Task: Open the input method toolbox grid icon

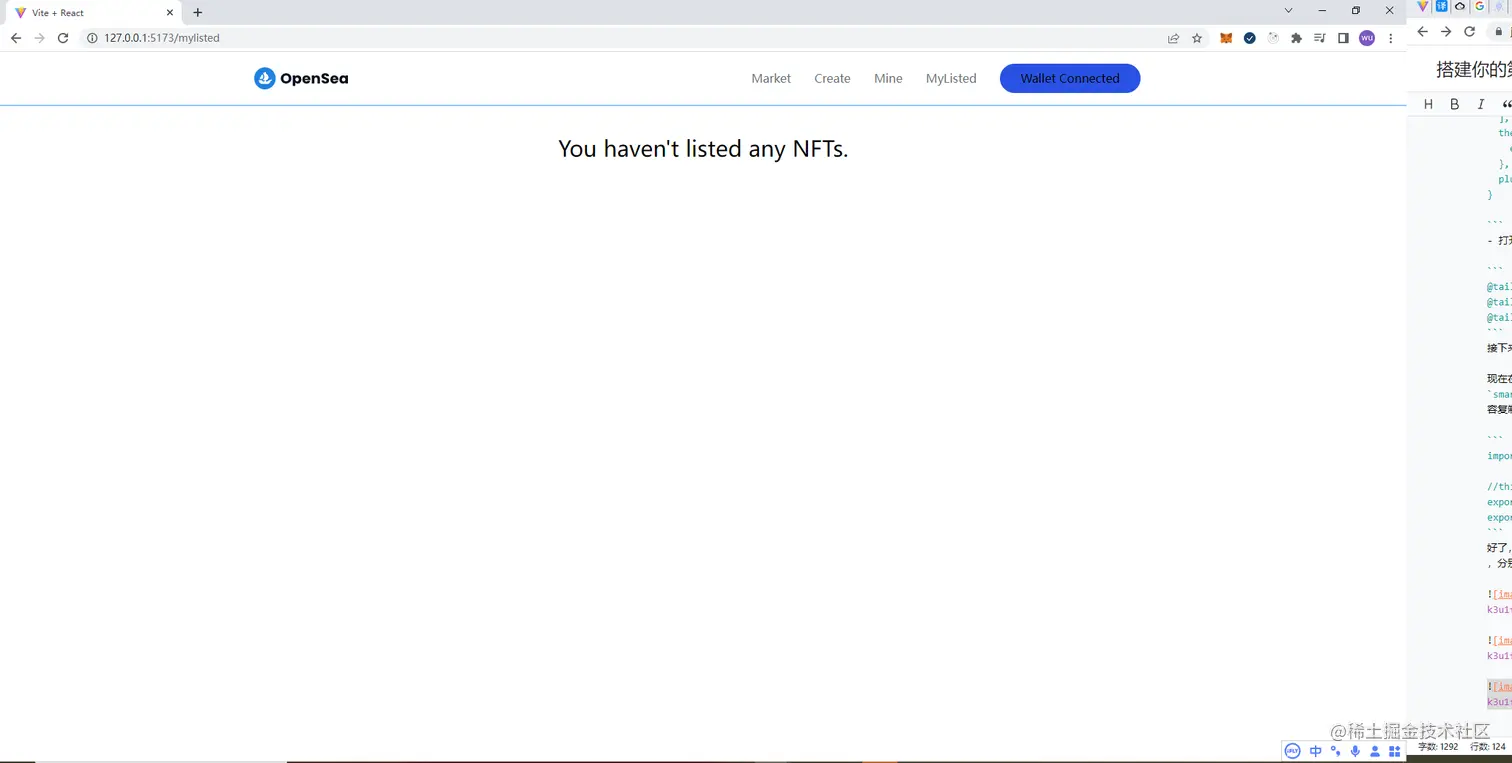Action: pyautogui.click(x=1395, y=751)
